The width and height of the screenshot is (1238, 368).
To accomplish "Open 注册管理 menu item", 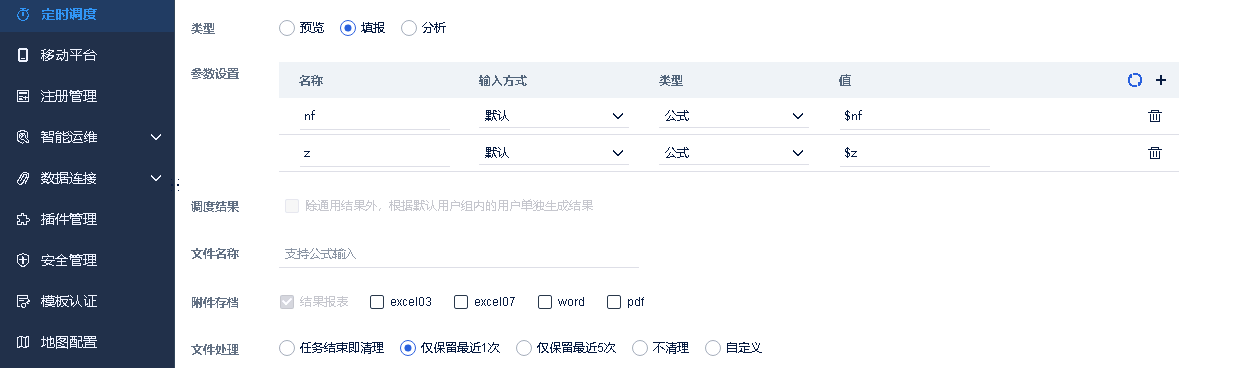I will (x=87, y=96).
